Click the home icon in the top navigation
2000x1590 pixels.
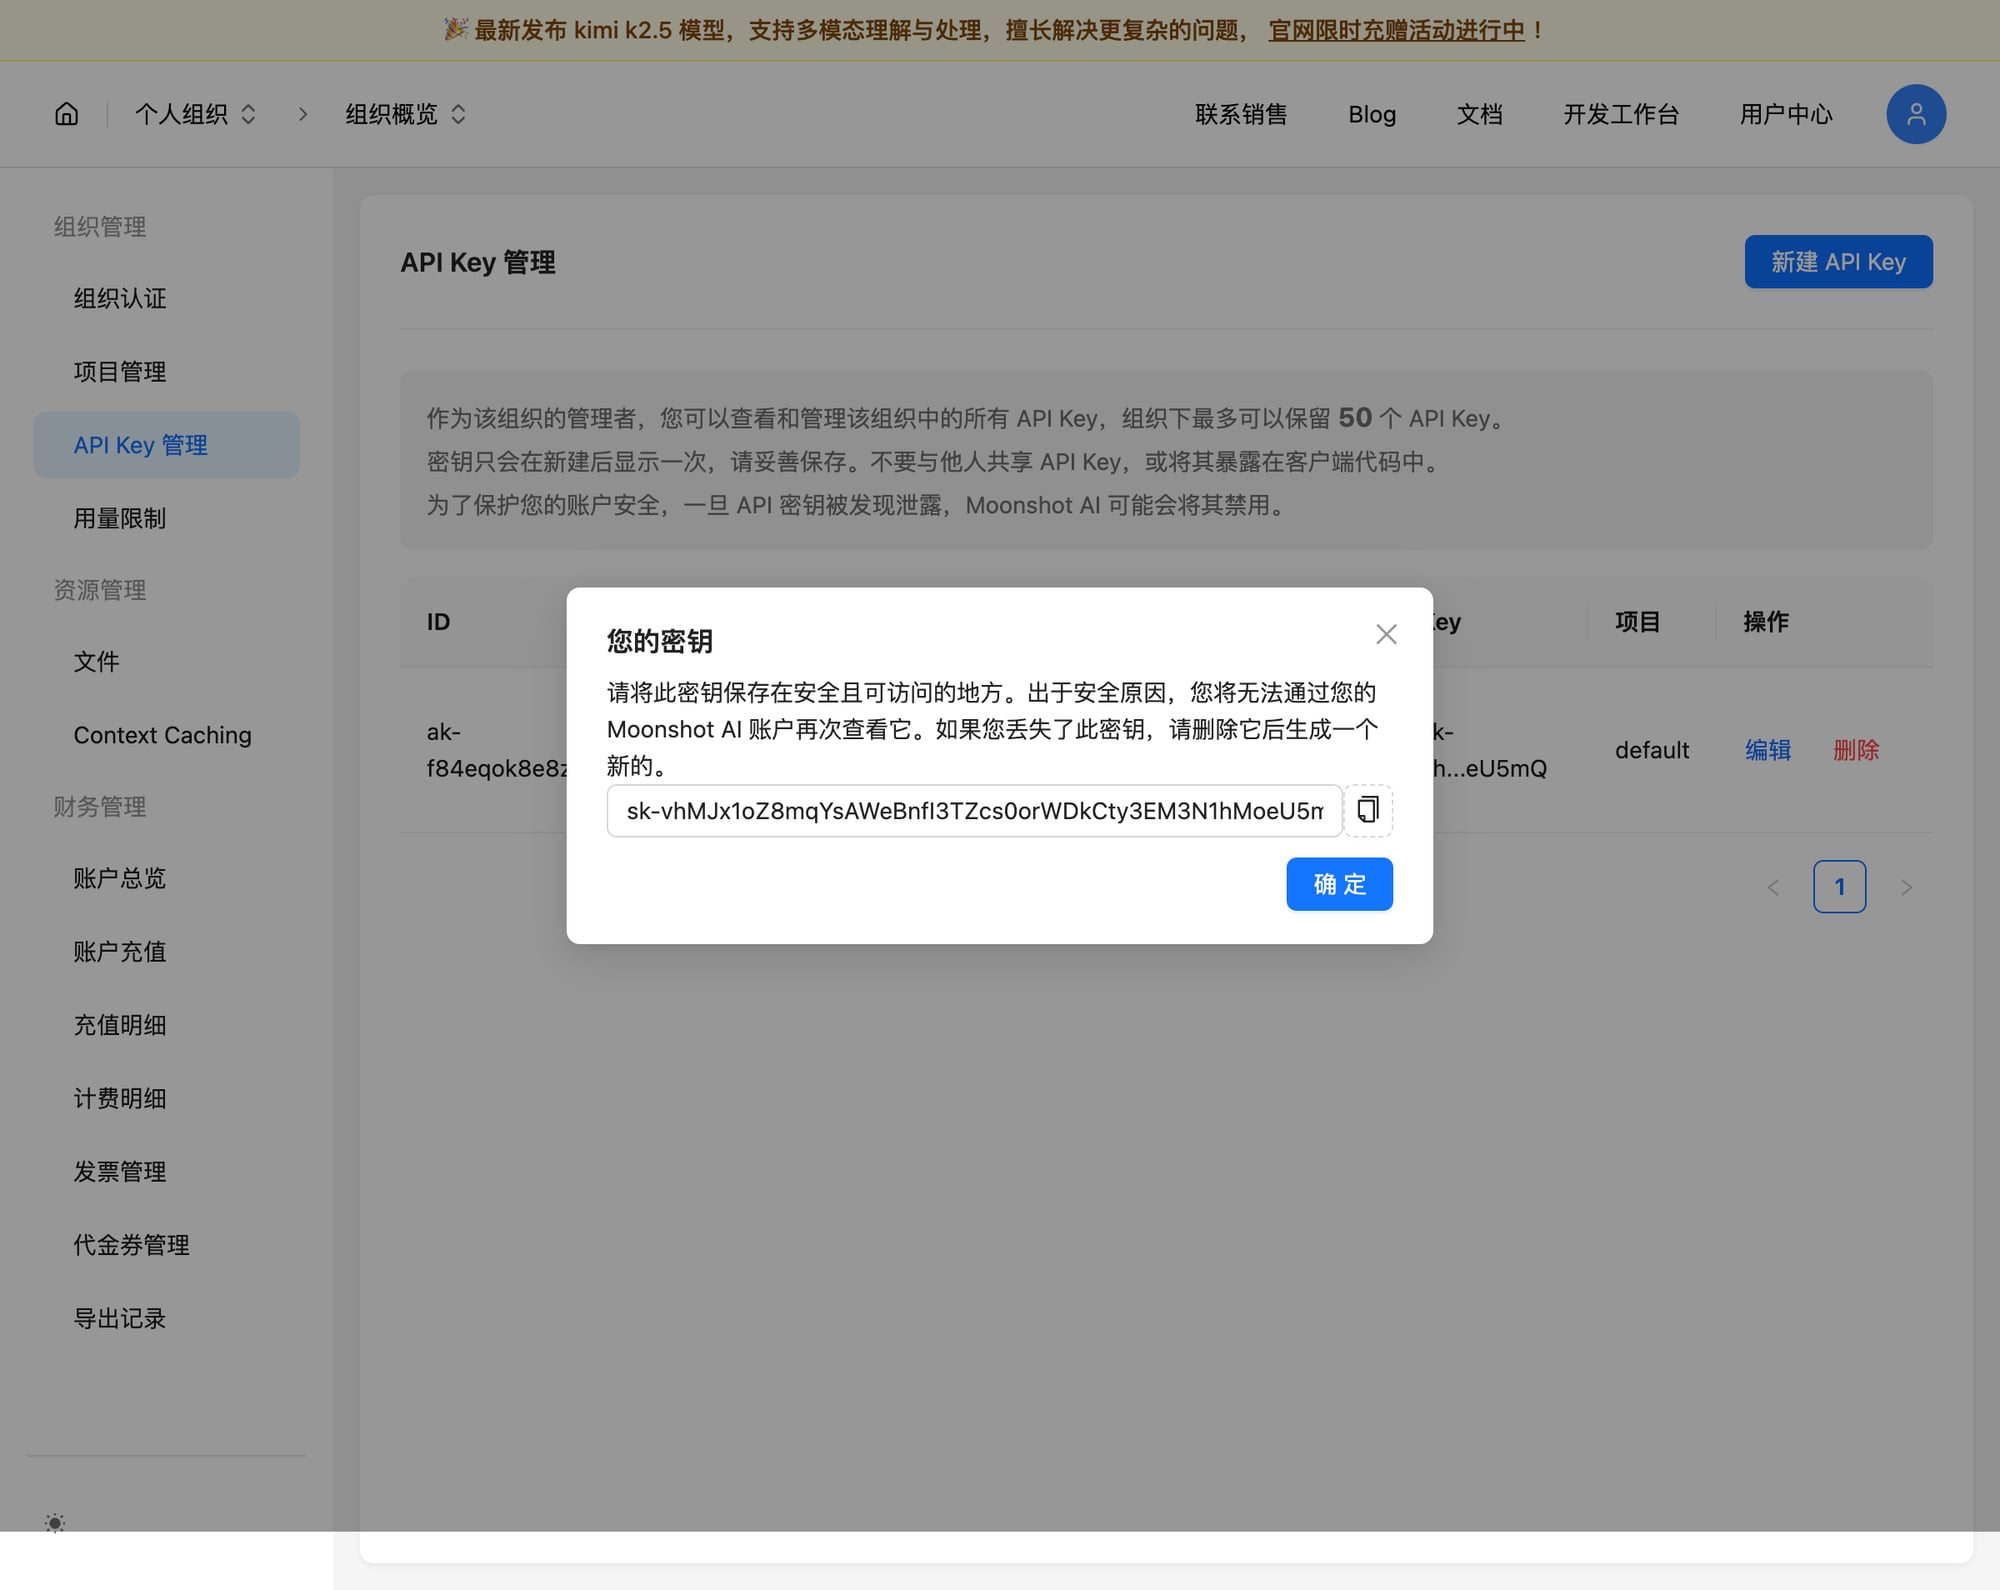pyautogui.click(x=65, y=114)
